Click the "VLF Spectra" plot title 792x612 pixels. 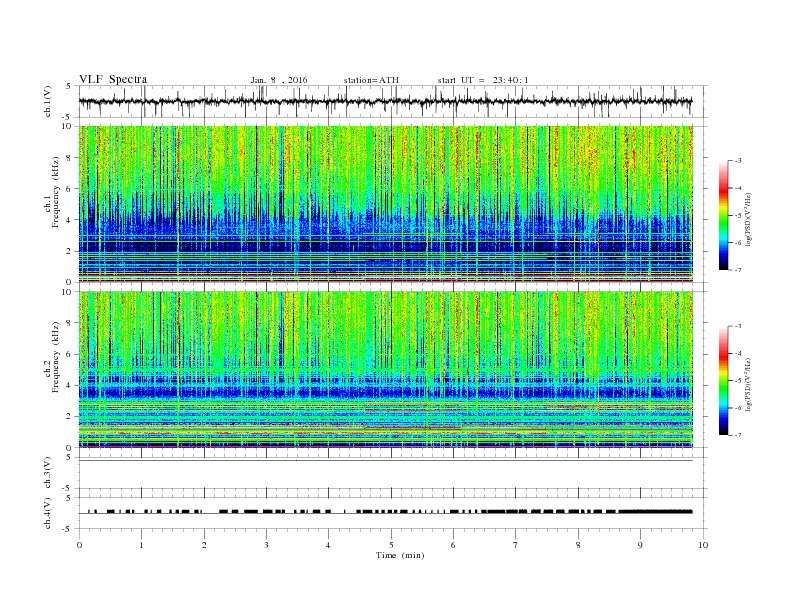[x=113, y=79]
